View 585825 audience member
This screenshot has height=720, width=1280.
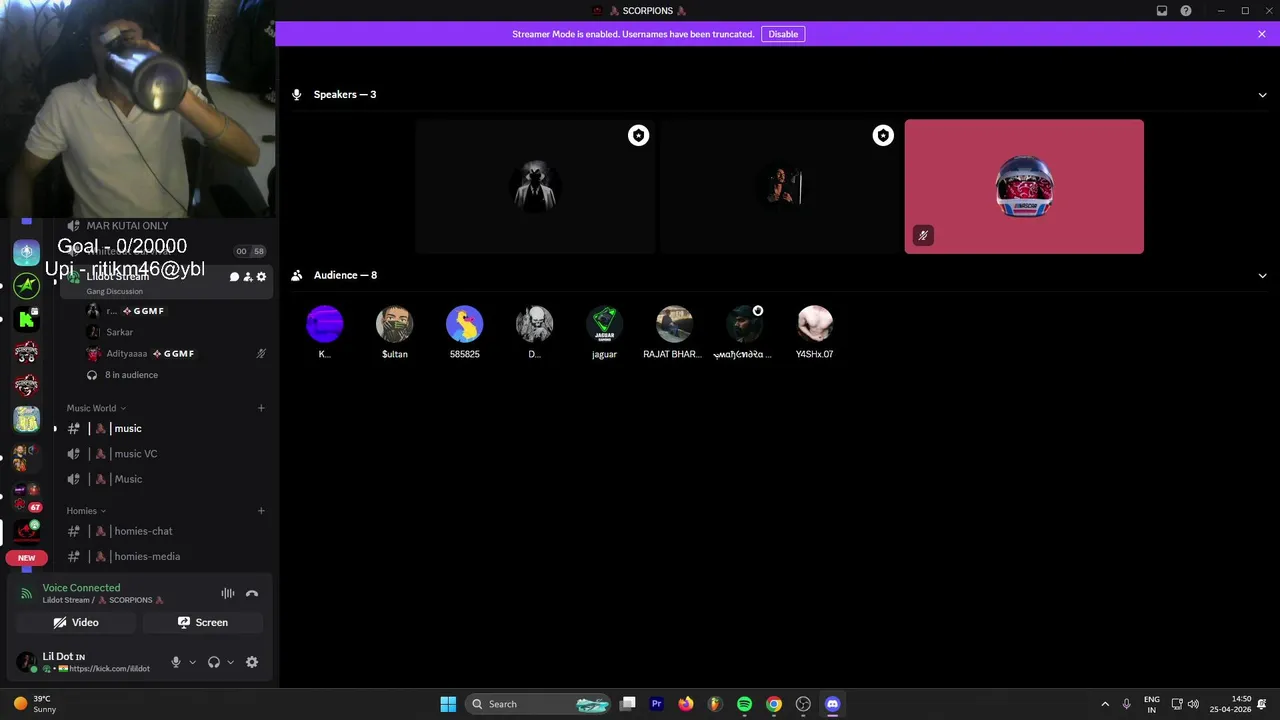464,332
